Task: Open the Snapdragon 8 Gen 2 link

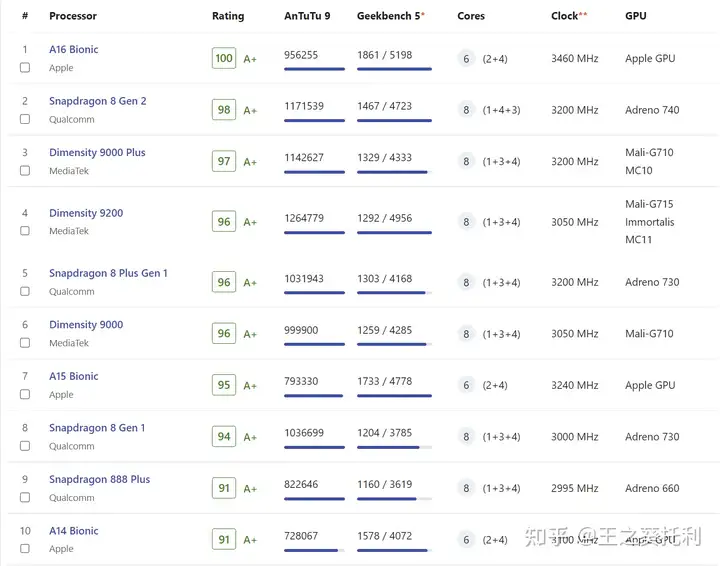Action: click(98, 101)
